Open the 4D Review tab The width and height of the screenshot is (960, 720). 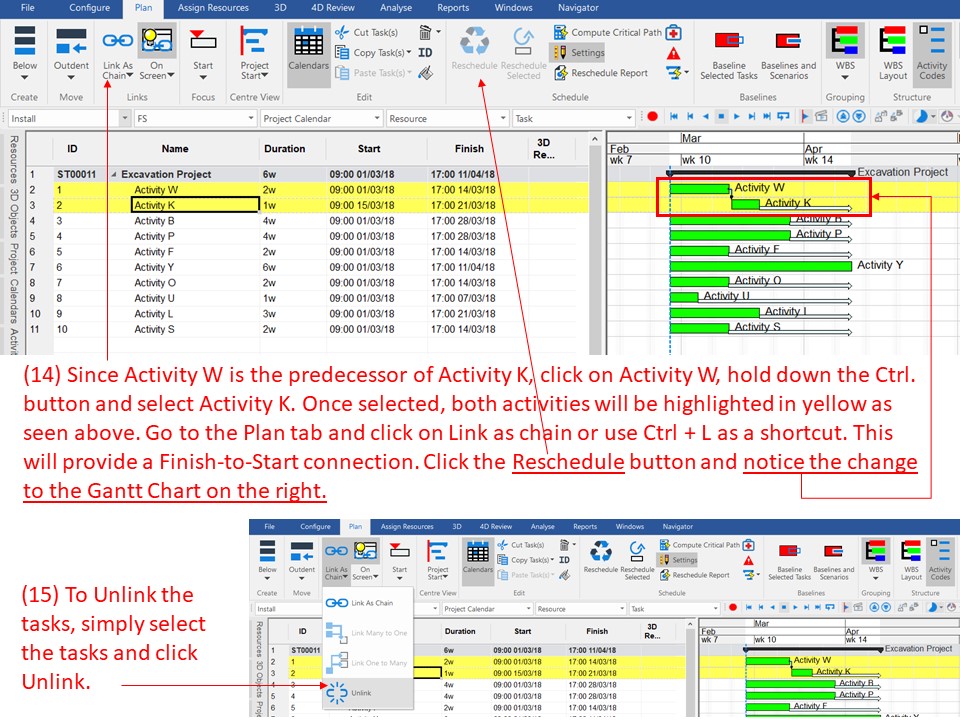(x=332, y=7)
